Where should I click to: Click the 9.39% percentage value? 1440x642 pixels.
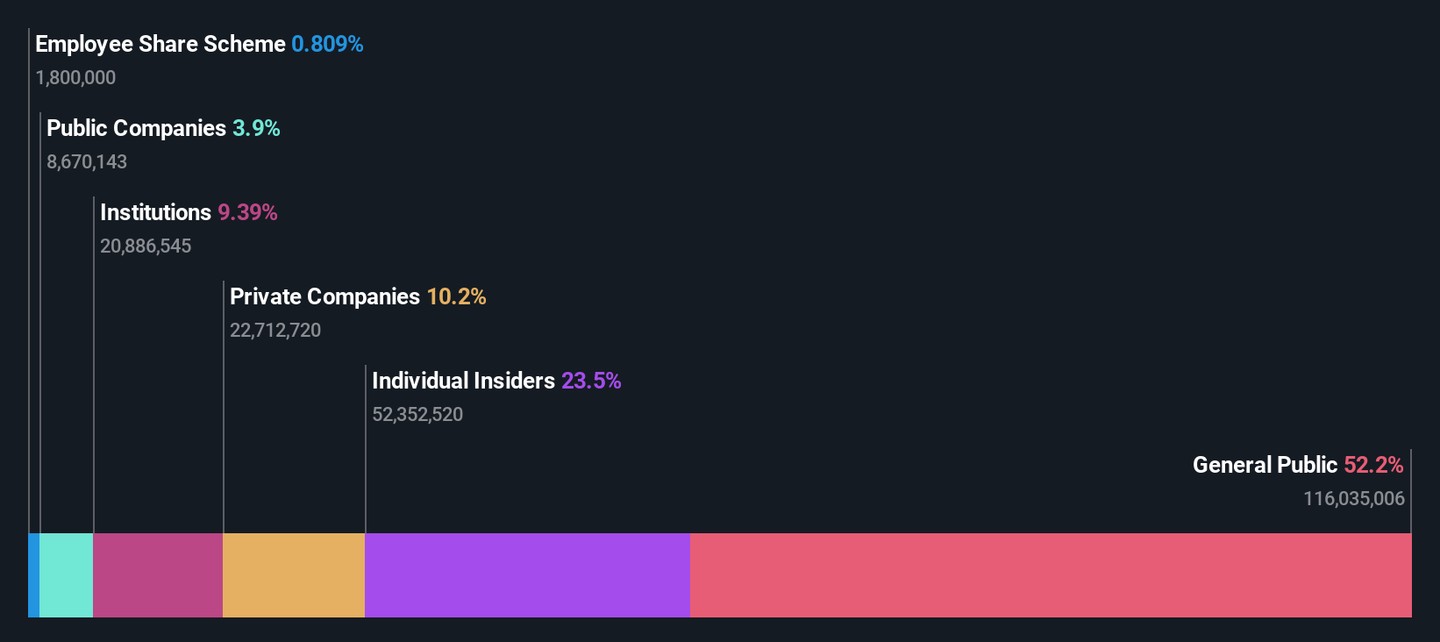click(x=247, y=212)
